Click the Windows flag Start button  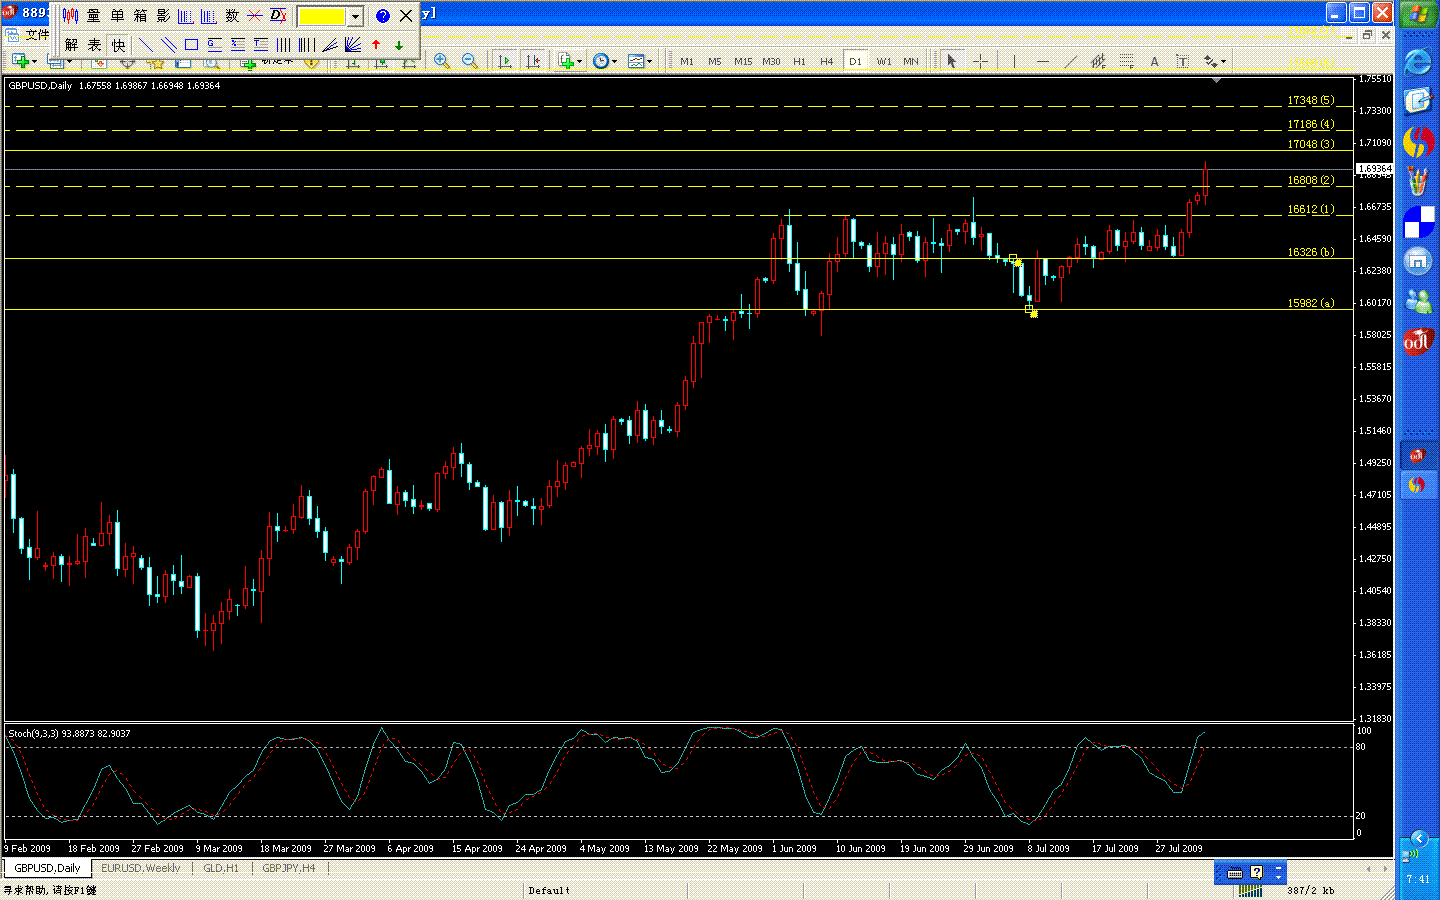coord(1418,15)
